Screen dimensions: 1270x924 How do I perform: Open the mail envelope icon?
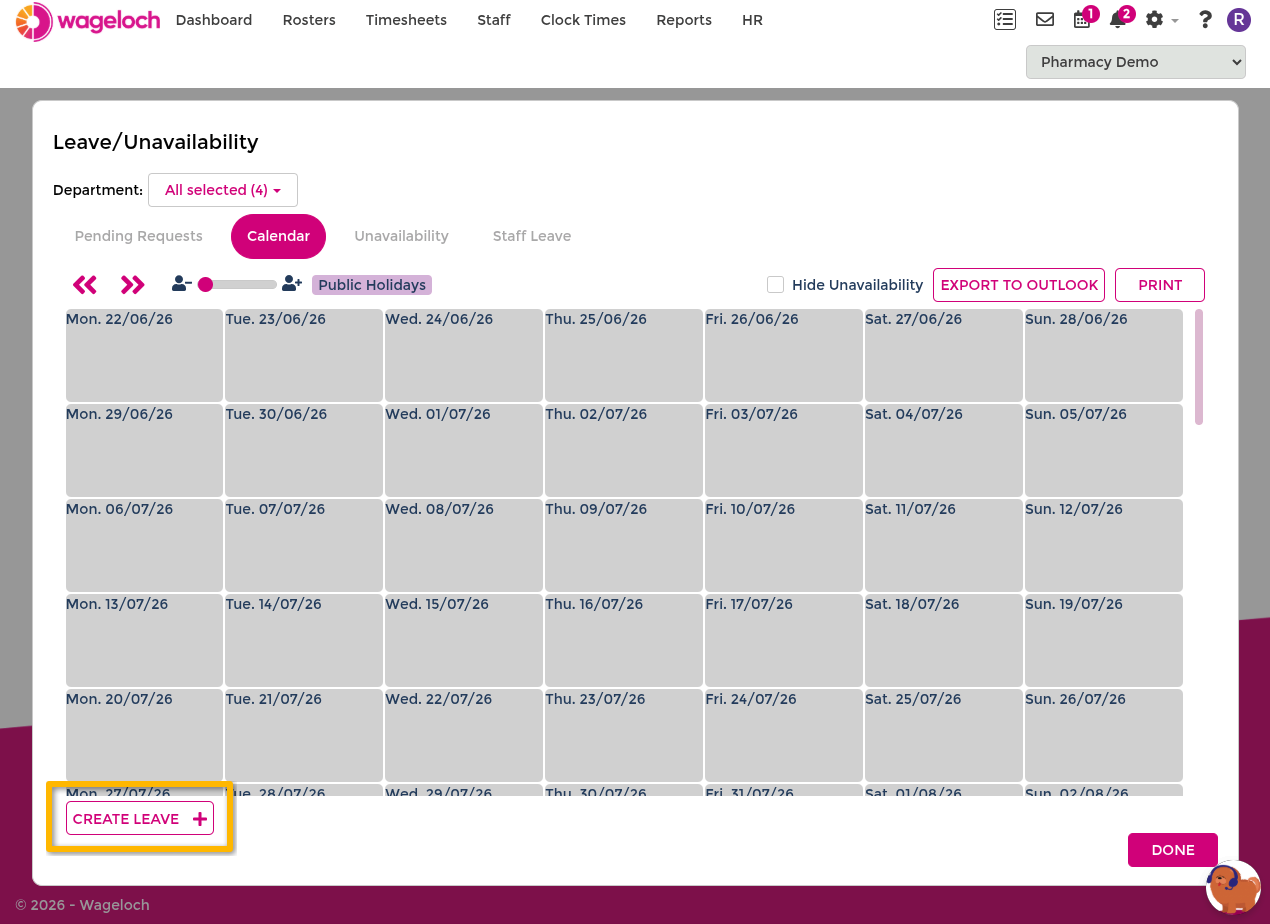(1045, 19)
